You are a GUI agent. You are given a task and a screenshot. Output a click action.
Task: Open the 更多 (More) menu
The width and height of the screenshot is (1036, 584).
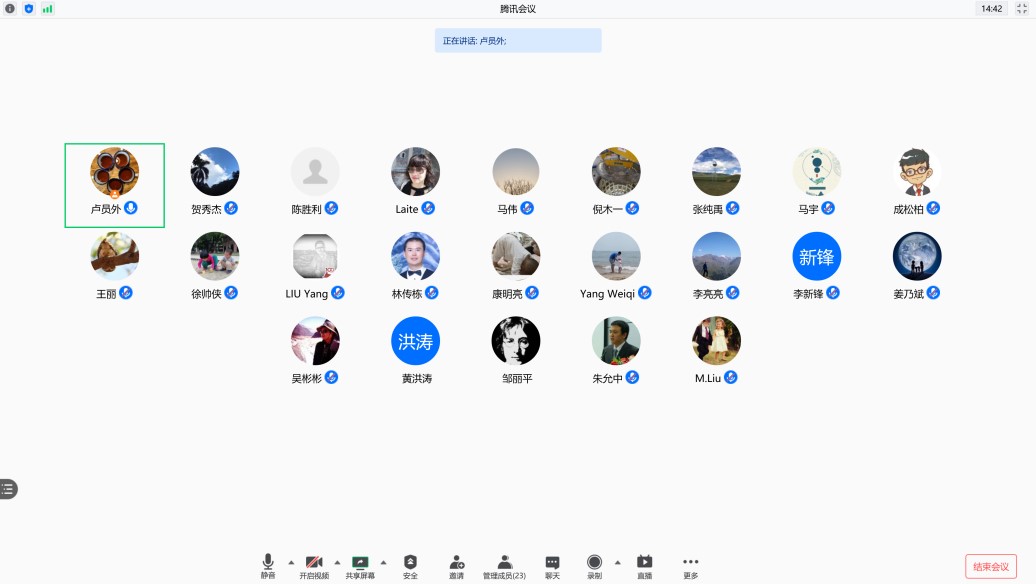[x=691, y=563]
